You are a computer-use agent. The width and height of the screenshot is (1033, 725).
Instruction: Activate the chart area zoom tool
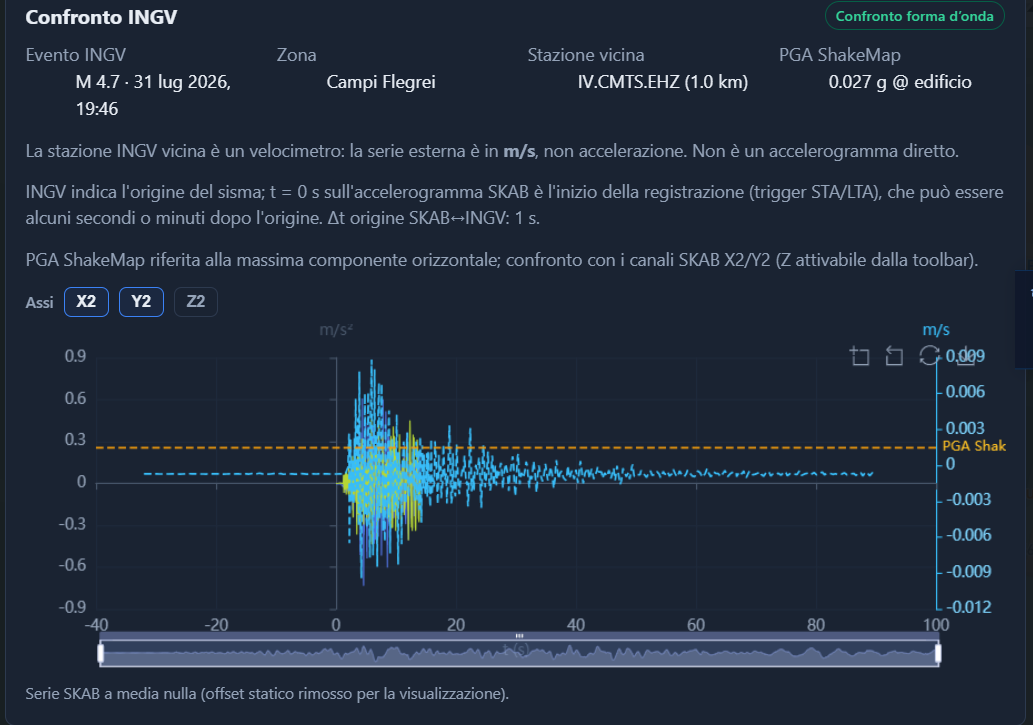point(860,356)
